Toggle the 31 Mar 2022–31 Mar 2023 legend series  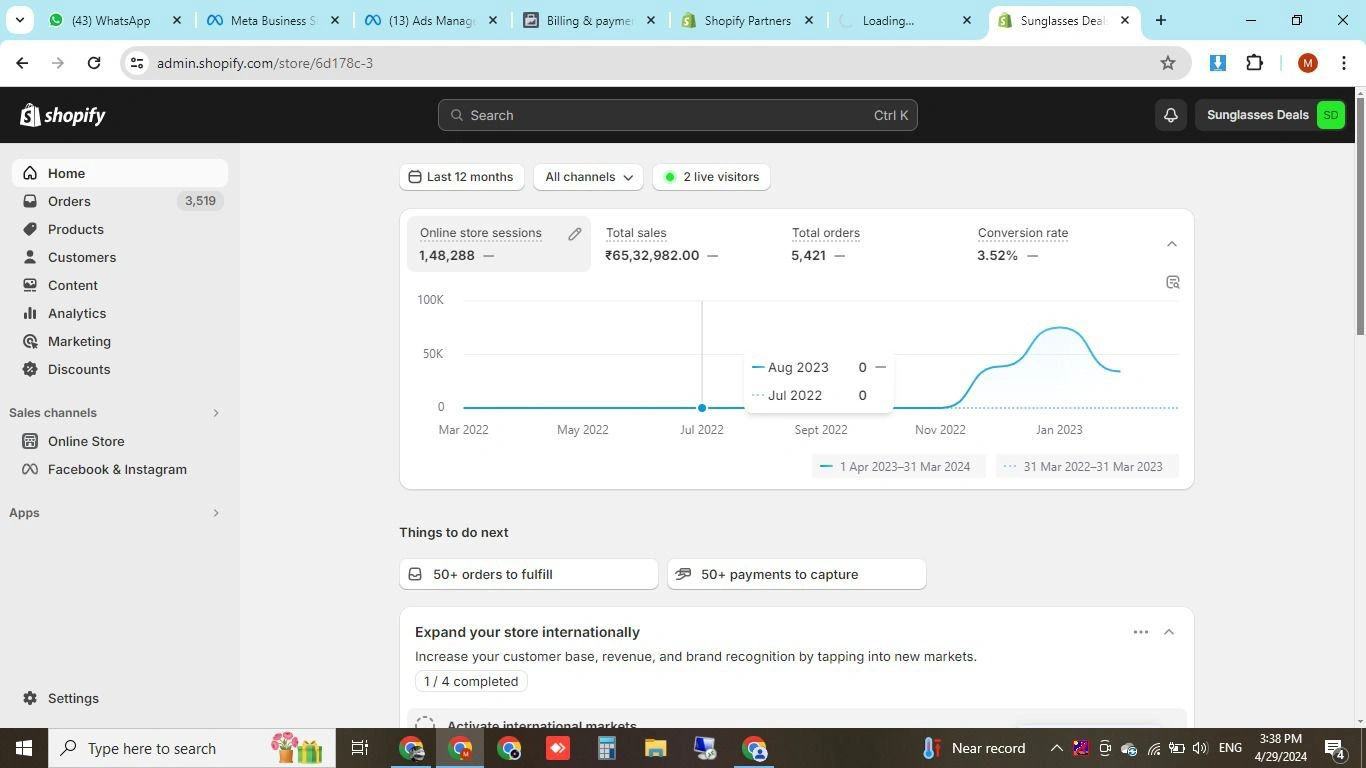(1084, 466)
